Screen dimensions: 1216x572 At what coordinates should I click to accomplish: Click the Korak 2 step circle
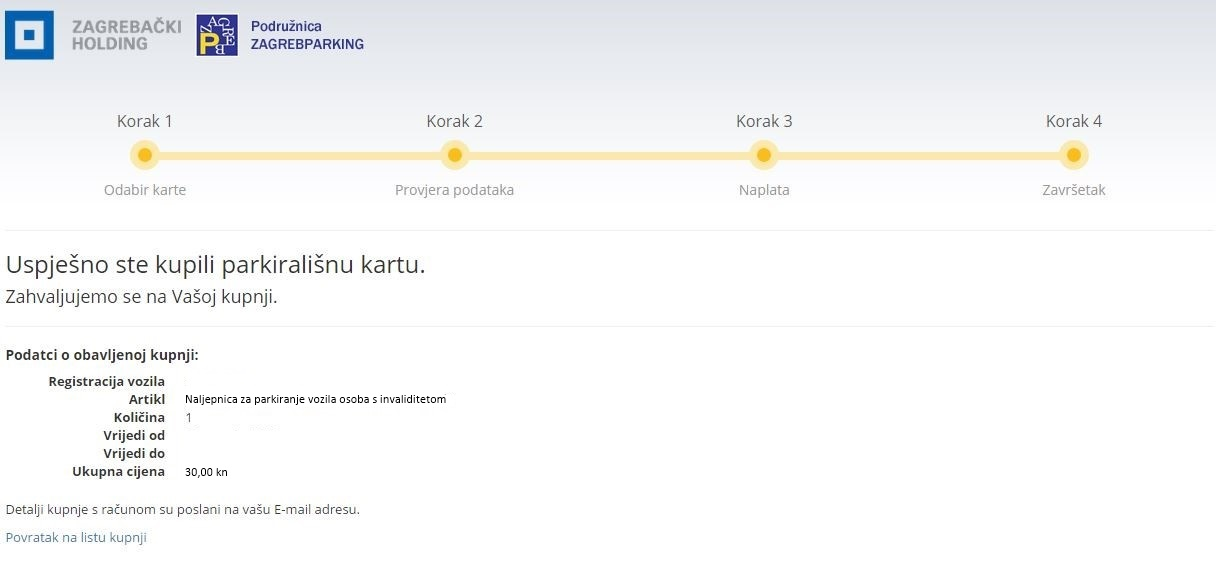[454, 155]
